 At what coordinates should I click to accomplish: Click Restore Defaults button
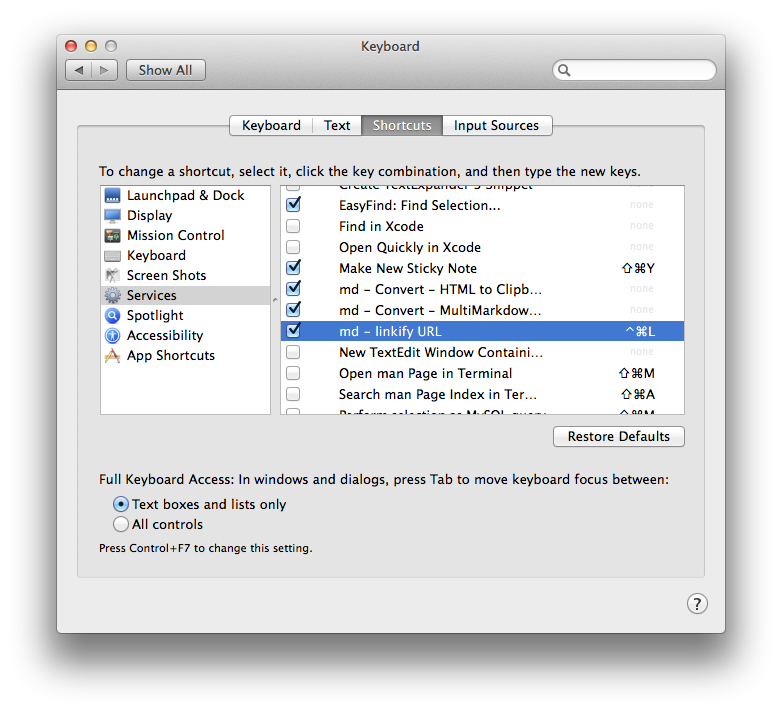[619, 436]
